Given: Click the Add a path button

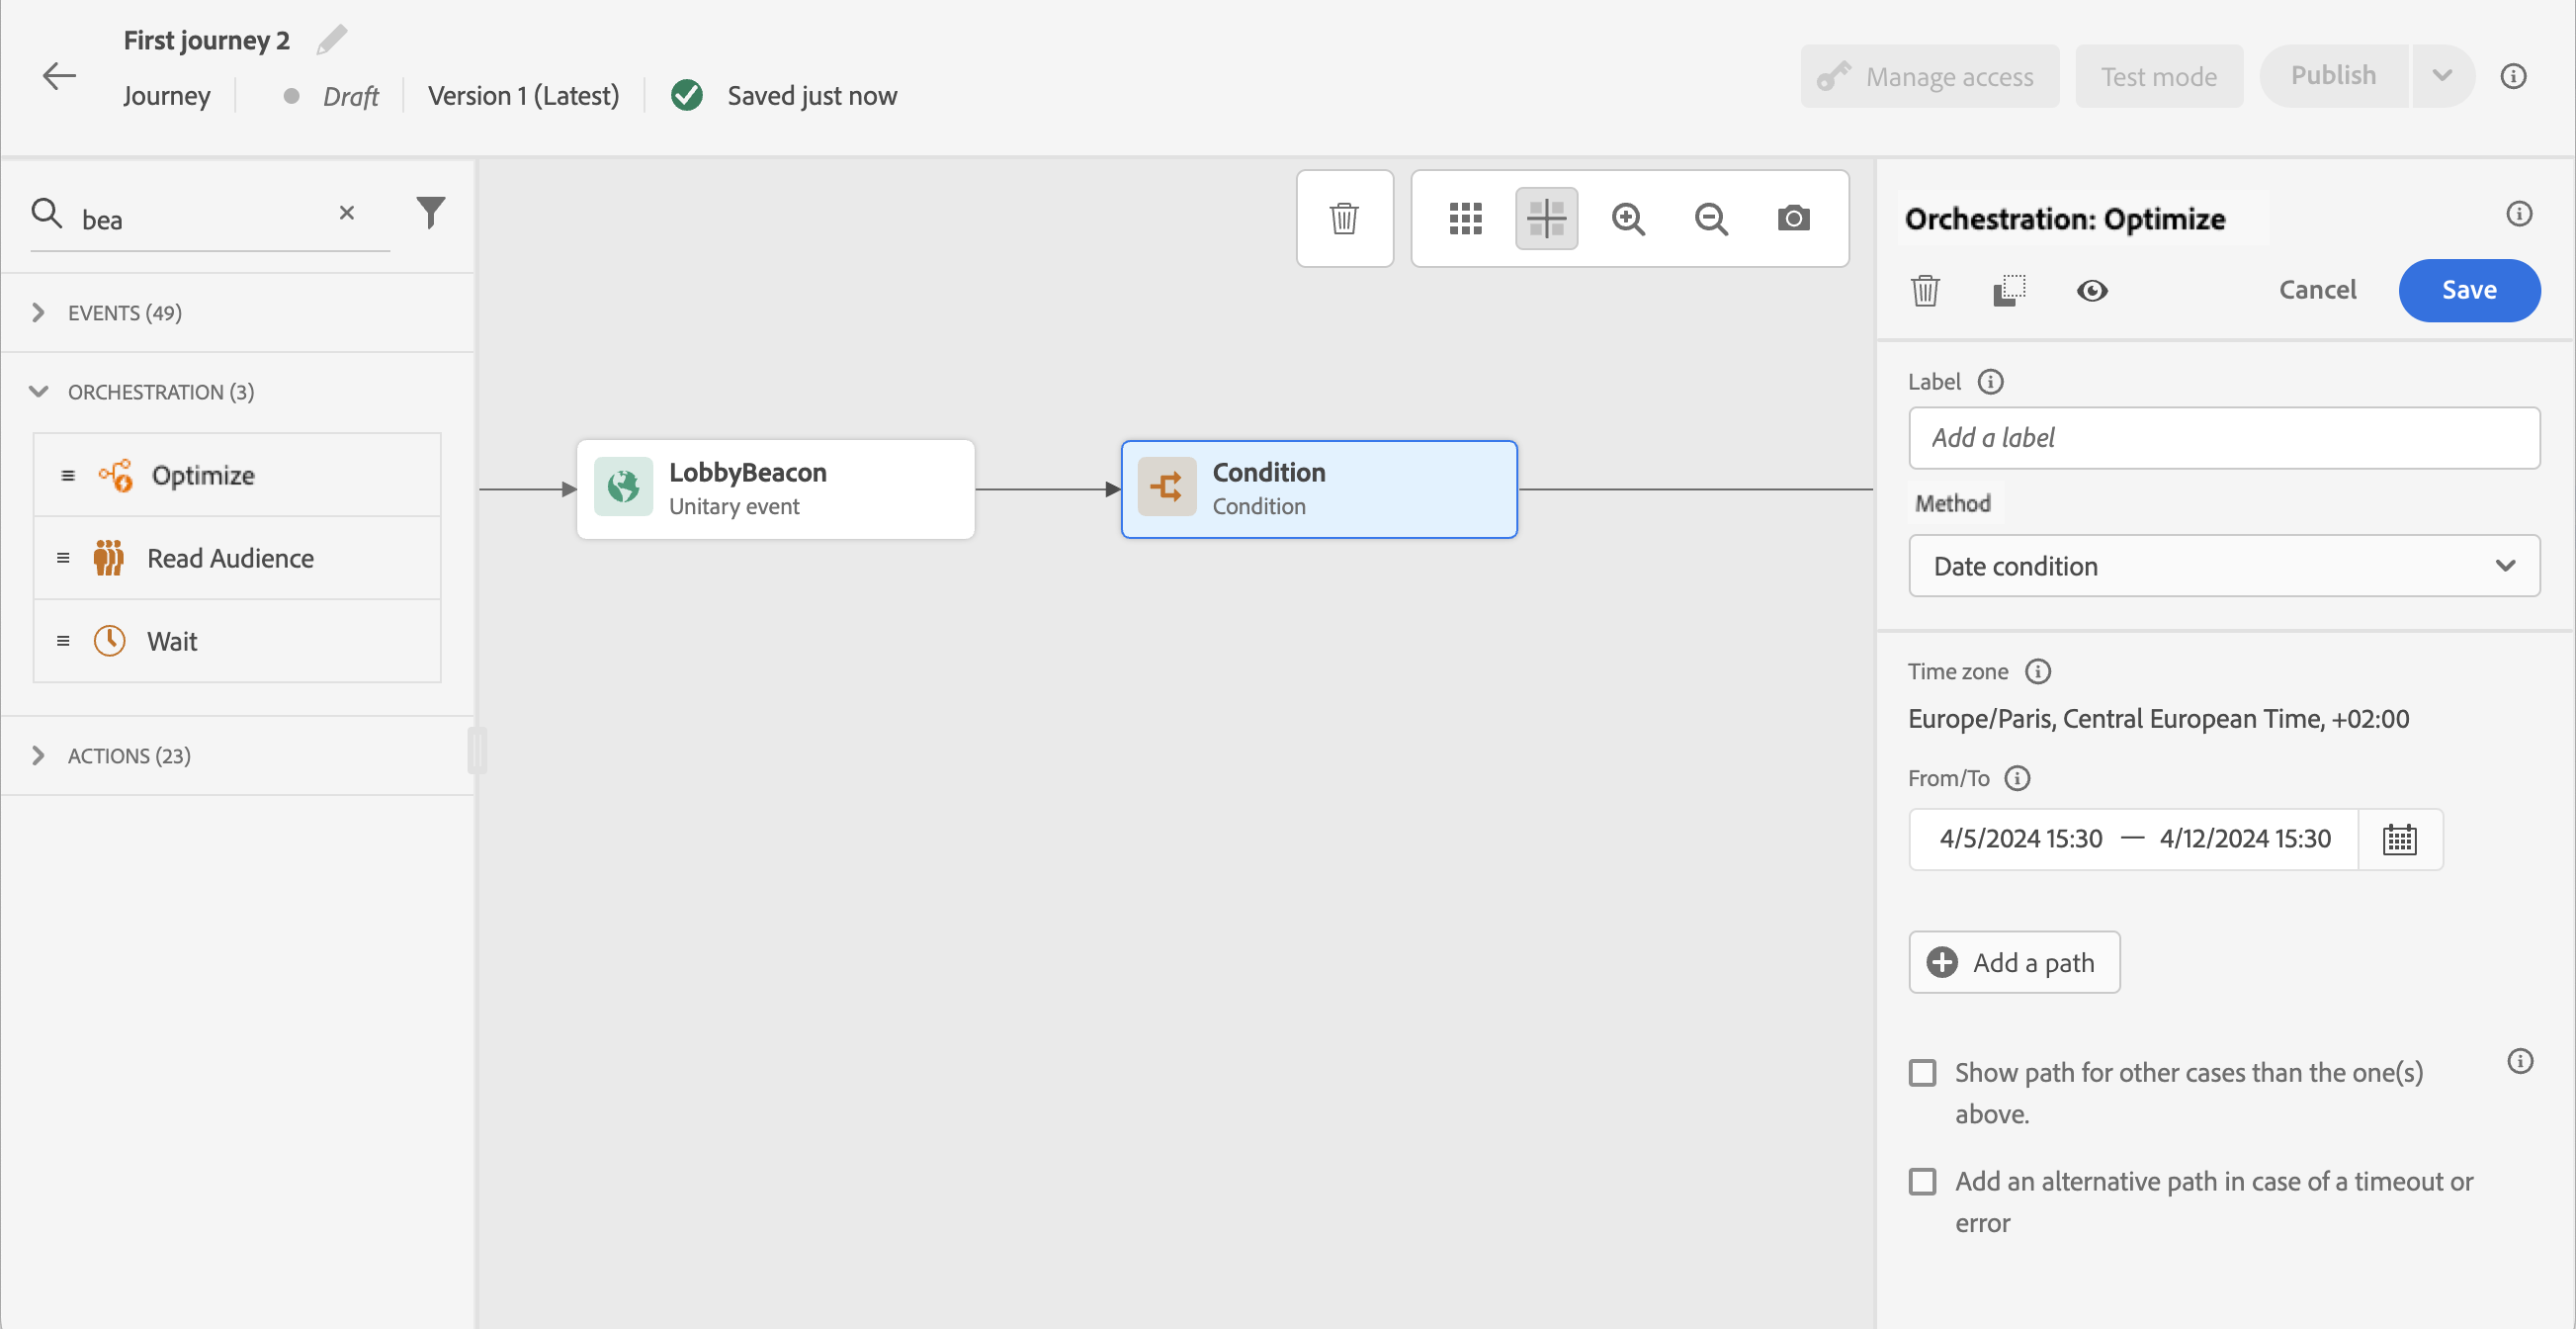Looking at the screenshot, I should [x=2013, y=962].
